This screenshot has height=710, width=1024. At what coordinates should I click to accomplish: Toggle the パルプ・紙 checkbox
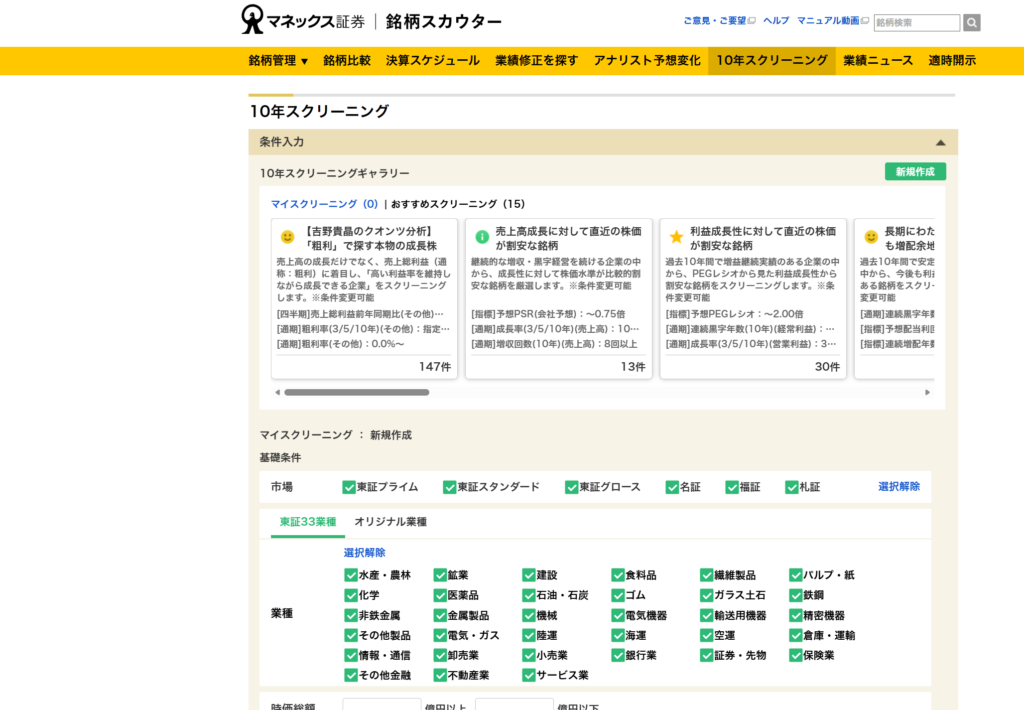click(x=795, y=575)
